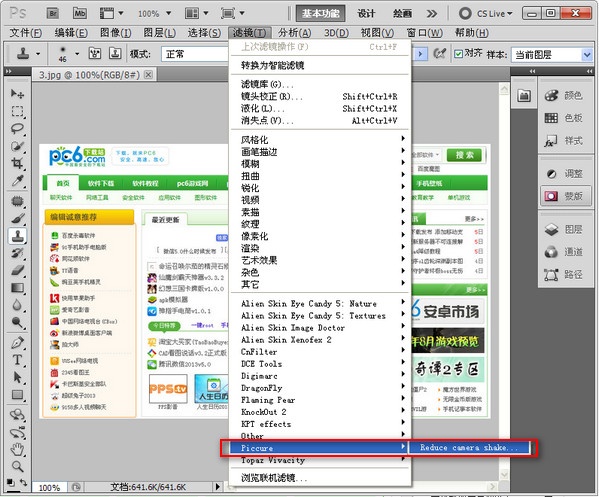Image resolution: width=599 pixels, height=497 pixels.
Task: Toggle the 对齐 checkbox
Action: pyautogui.click(x=458, y=54)
